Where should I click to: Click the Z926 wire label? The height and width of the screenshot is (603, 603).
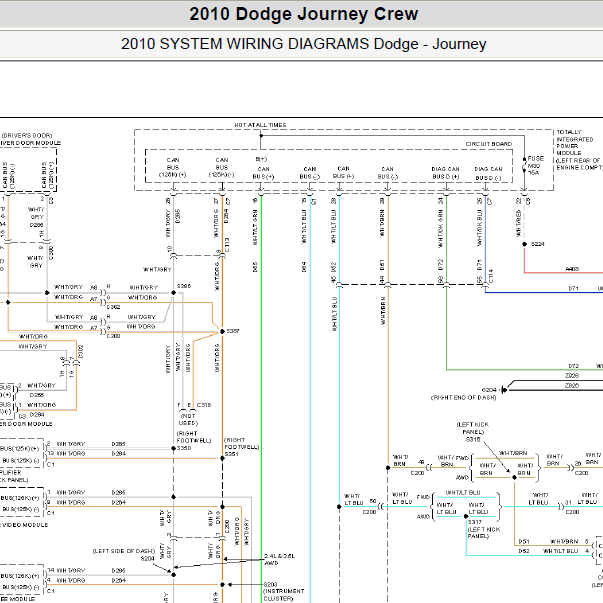pyautogui.click(x=572, y=385)
